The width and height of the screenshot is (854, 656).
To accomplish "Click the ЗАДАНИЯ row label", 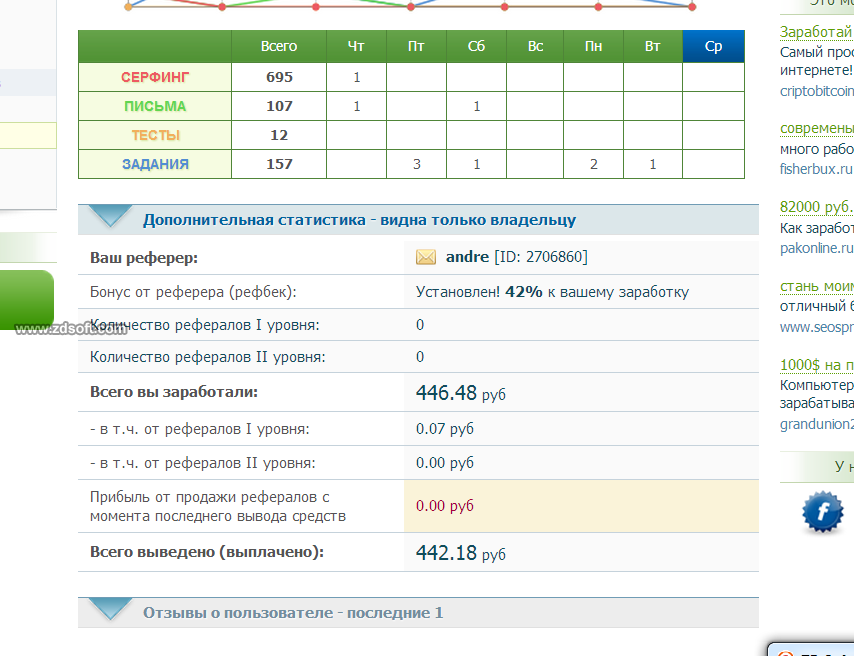I will (155, 164).
